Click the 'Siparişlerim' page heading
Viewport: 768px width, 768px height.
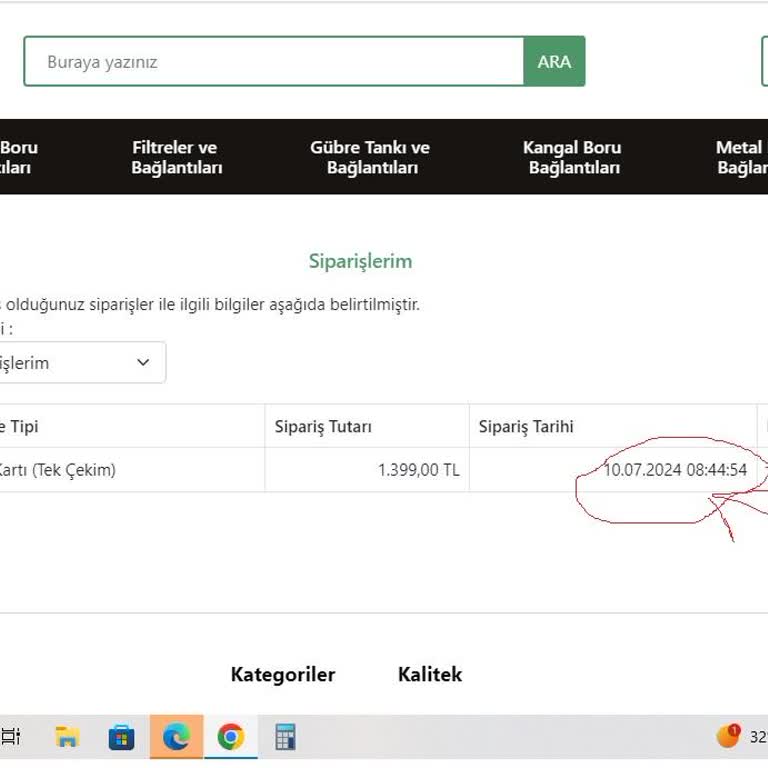360,261
